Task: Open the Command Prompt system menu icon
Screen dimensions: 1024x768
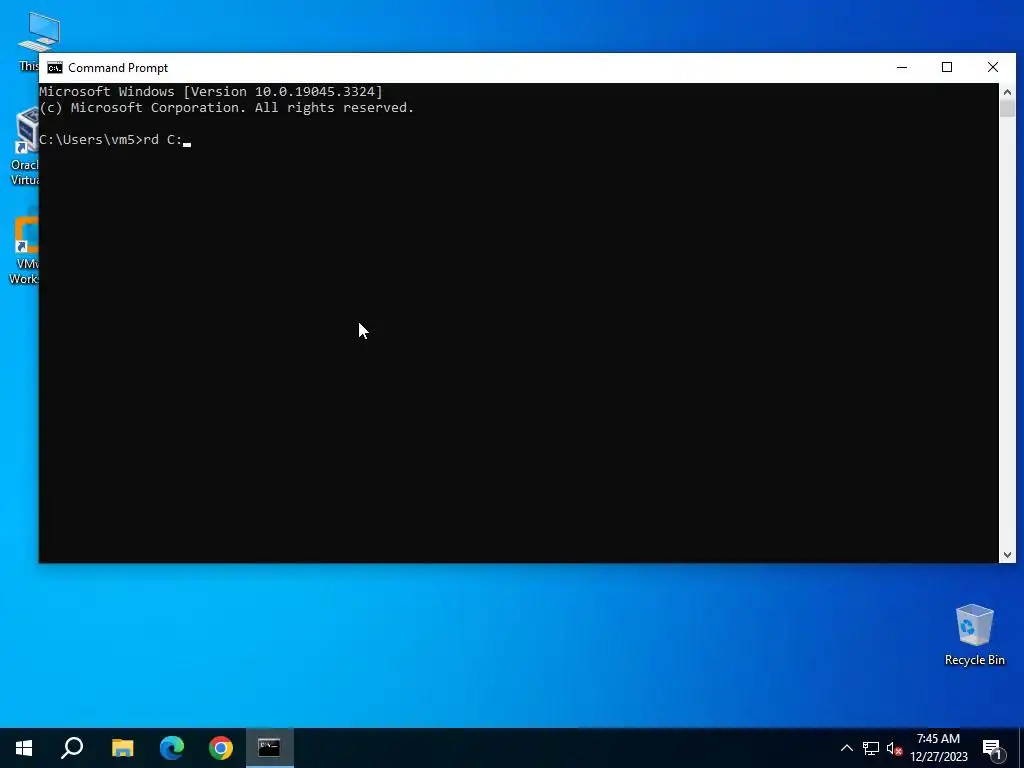Action: 55,68
